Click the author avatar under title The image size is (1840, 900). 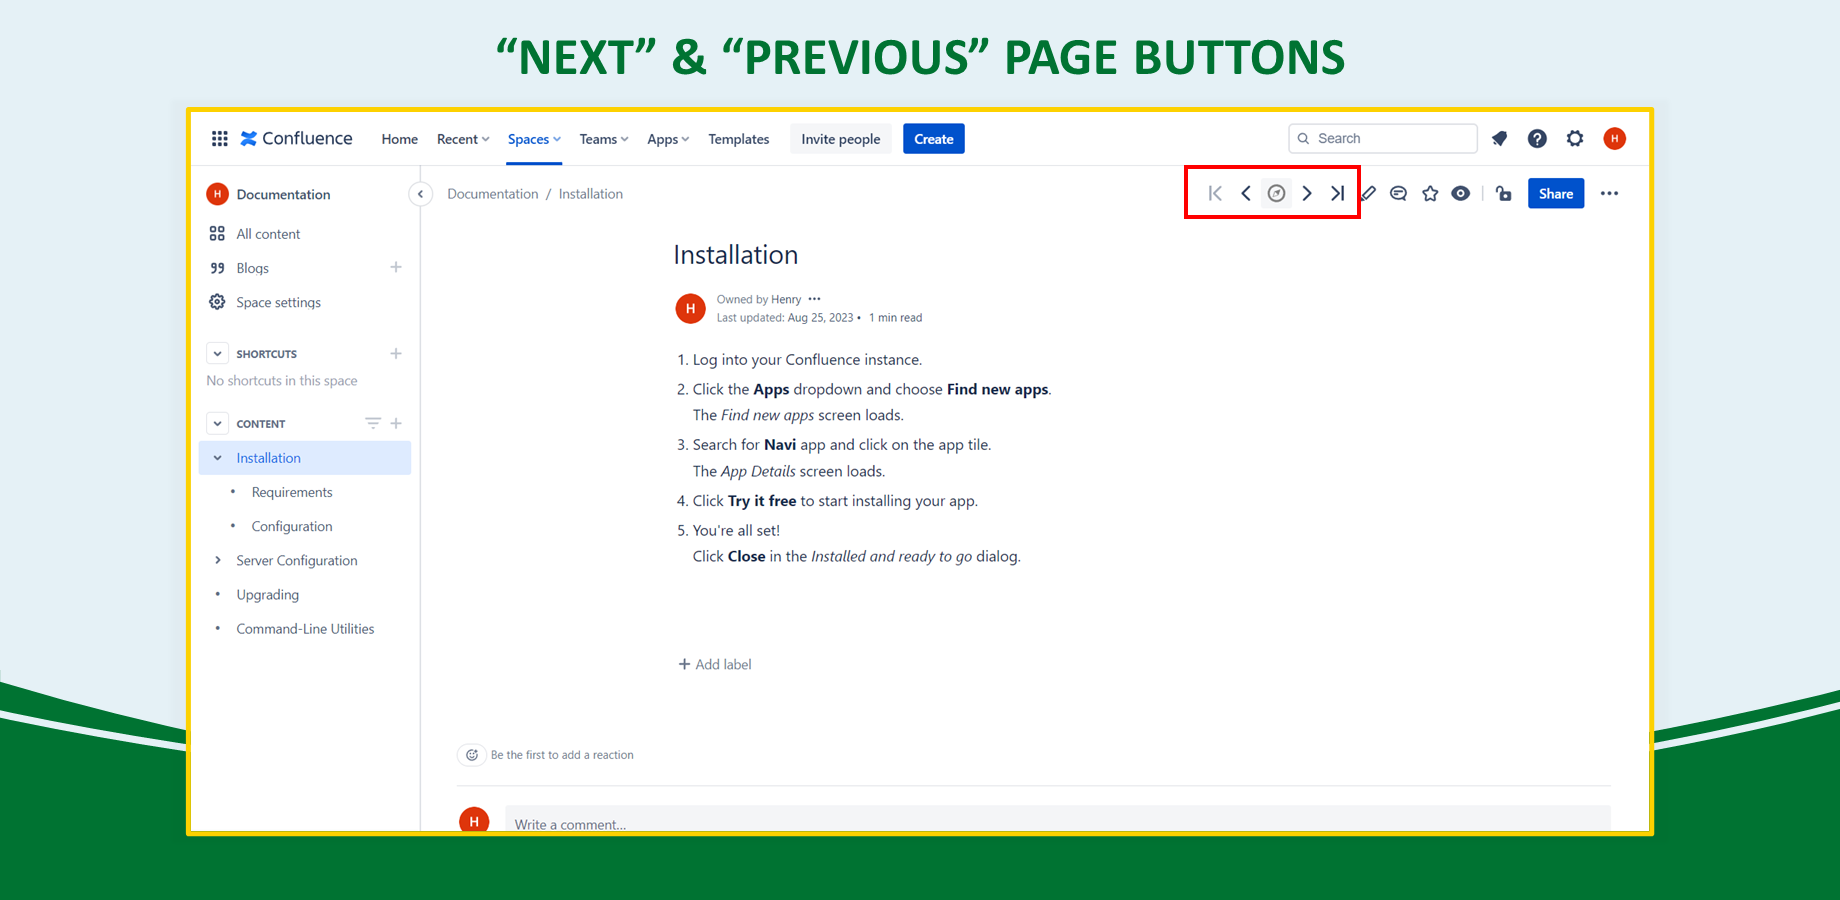point(690,308)
